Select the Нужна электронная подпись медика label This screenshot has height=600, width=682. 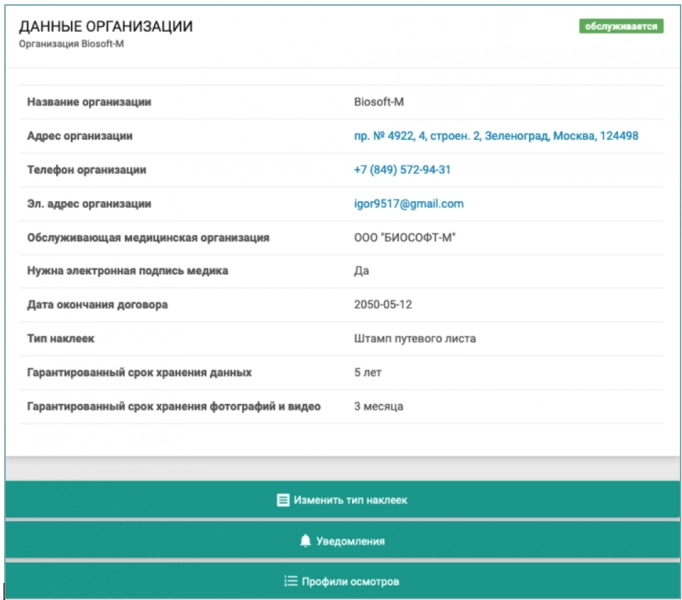127,271
